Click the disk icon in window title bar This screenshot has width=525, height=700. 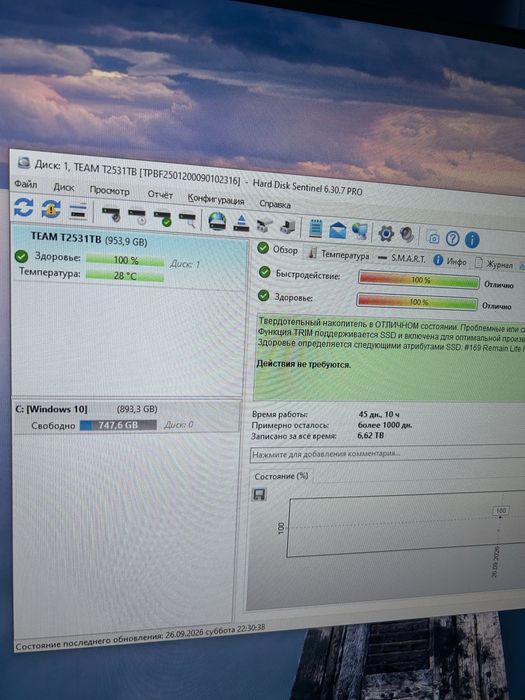[x=24, y=163]
